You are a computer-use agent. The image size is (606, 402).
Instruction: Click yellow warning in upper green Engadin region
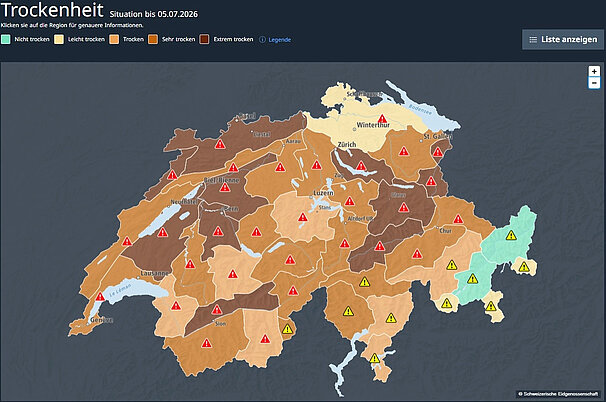(511, 235)
